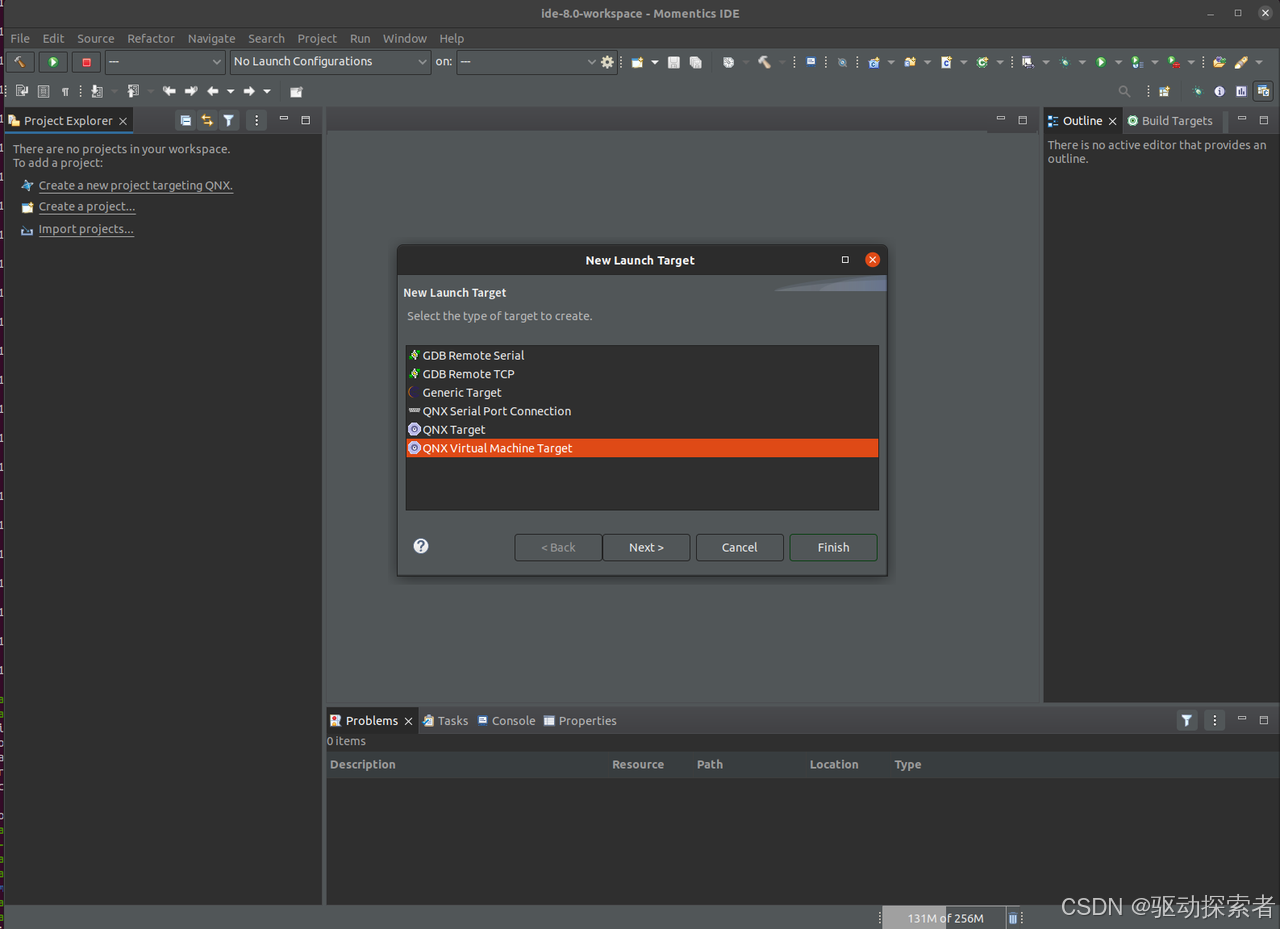Screen dimensions: 1280x929
Task: Switch to the System Information perspective icon
Action: (1219, 91)
